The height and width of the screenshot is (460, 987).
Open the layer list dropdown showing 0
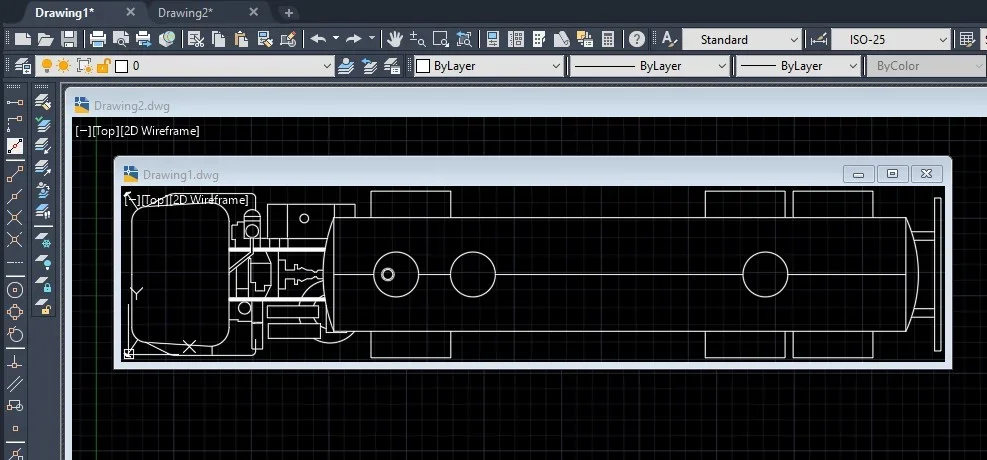[x=185, y=65]
